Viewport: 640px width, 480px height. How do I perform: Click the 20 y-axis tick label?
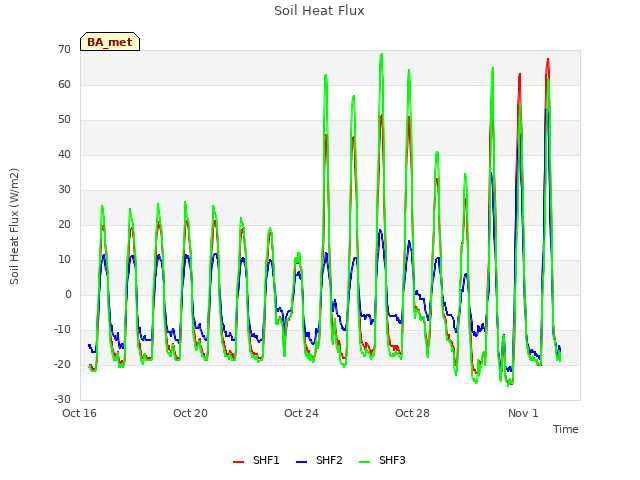(64, 224)
